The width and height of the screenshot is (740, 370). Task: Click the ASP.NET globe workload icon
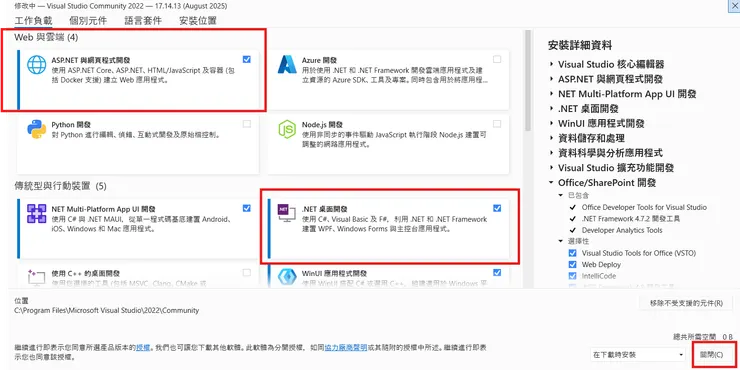(x=37, y=65)
